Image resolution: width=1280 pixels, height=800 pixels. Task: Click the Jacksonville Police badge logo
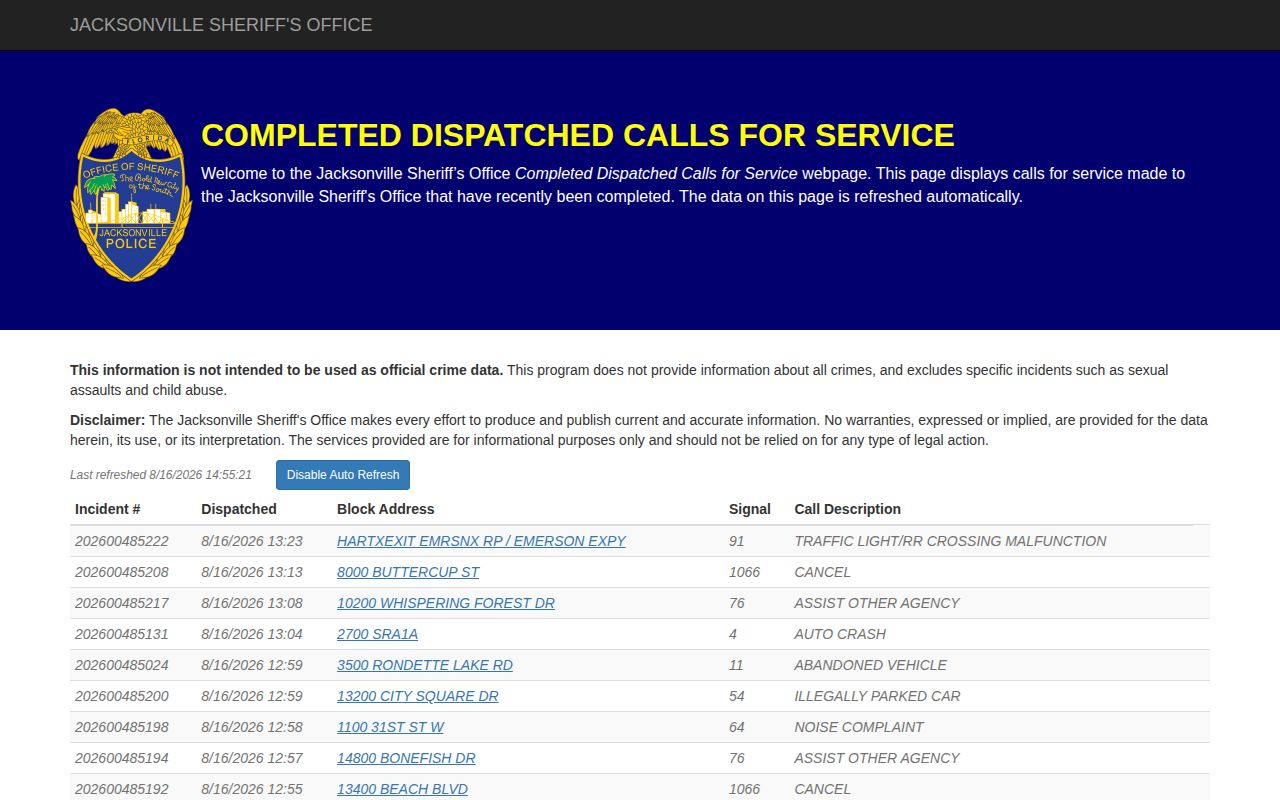(131, 195)
